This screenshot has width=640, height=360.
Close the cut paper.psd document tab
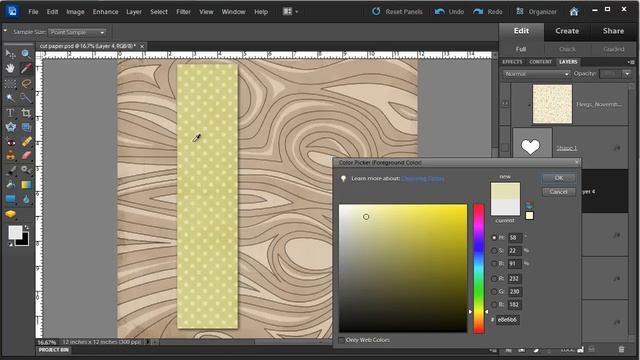(x=142, y=46)
